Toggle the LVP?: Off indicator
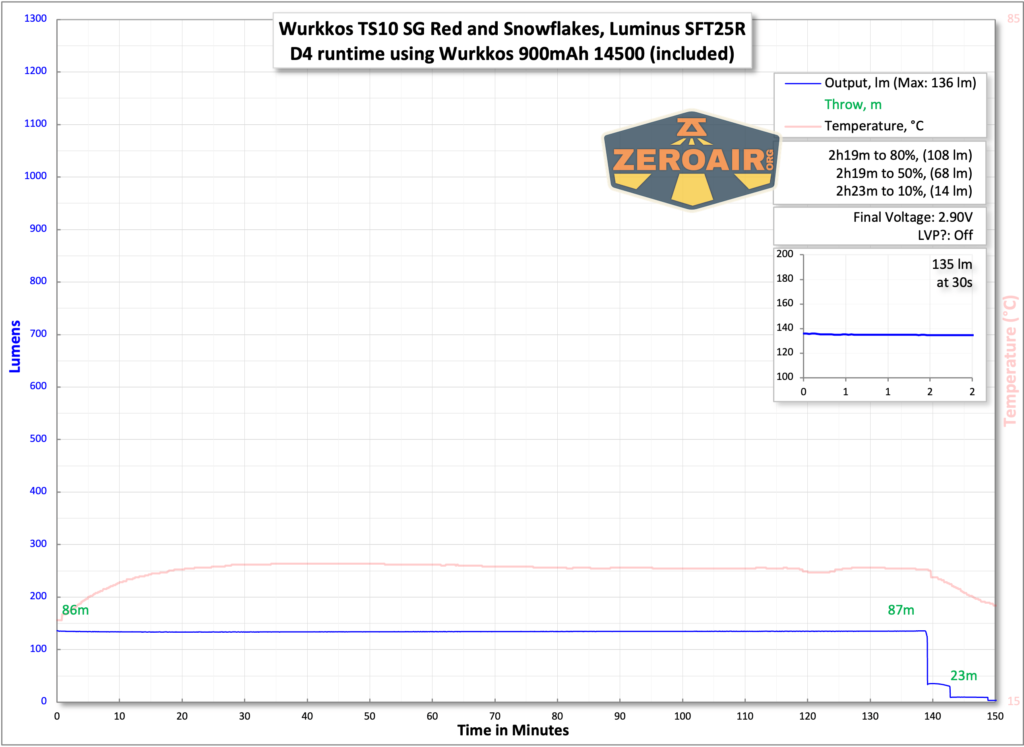Viewport: 1024px width, 747px height. [x=947, y=234]
